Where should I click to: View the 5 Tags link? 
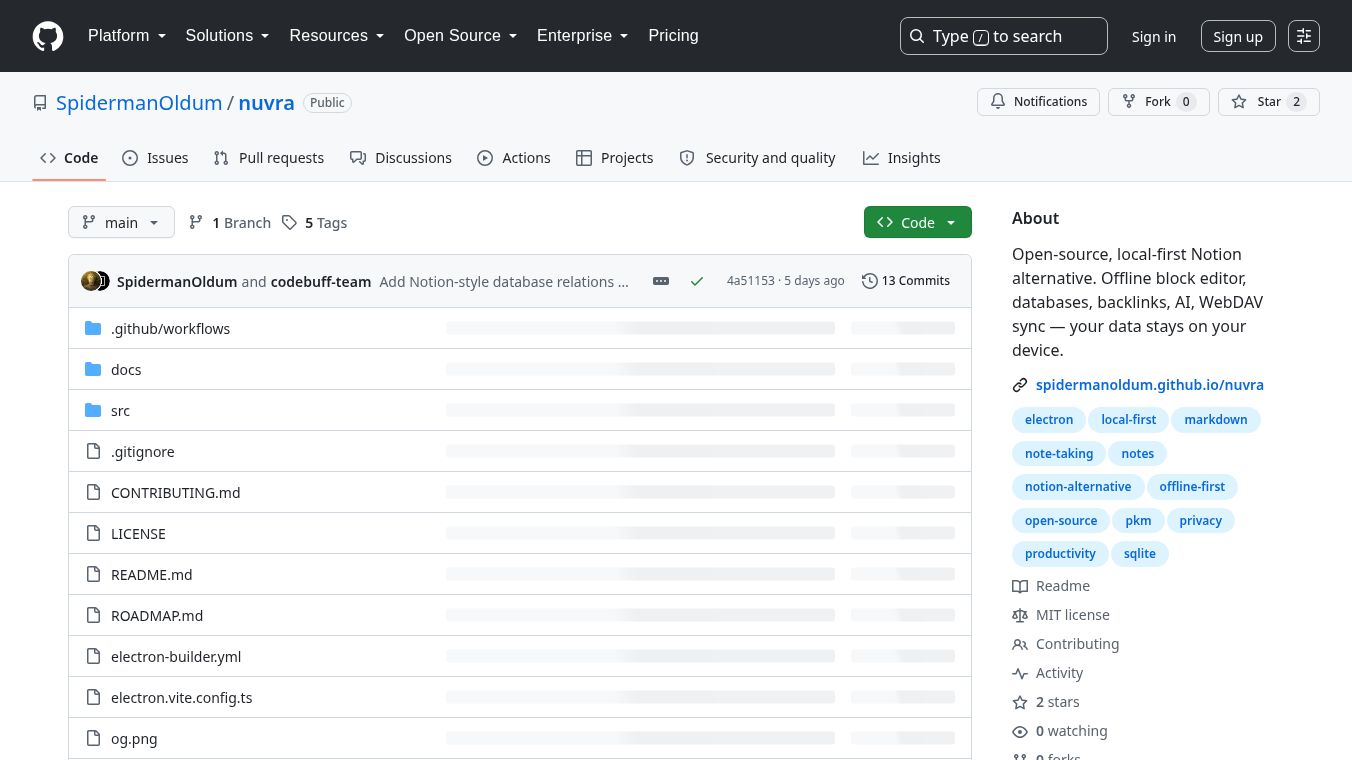click(314, 222)
